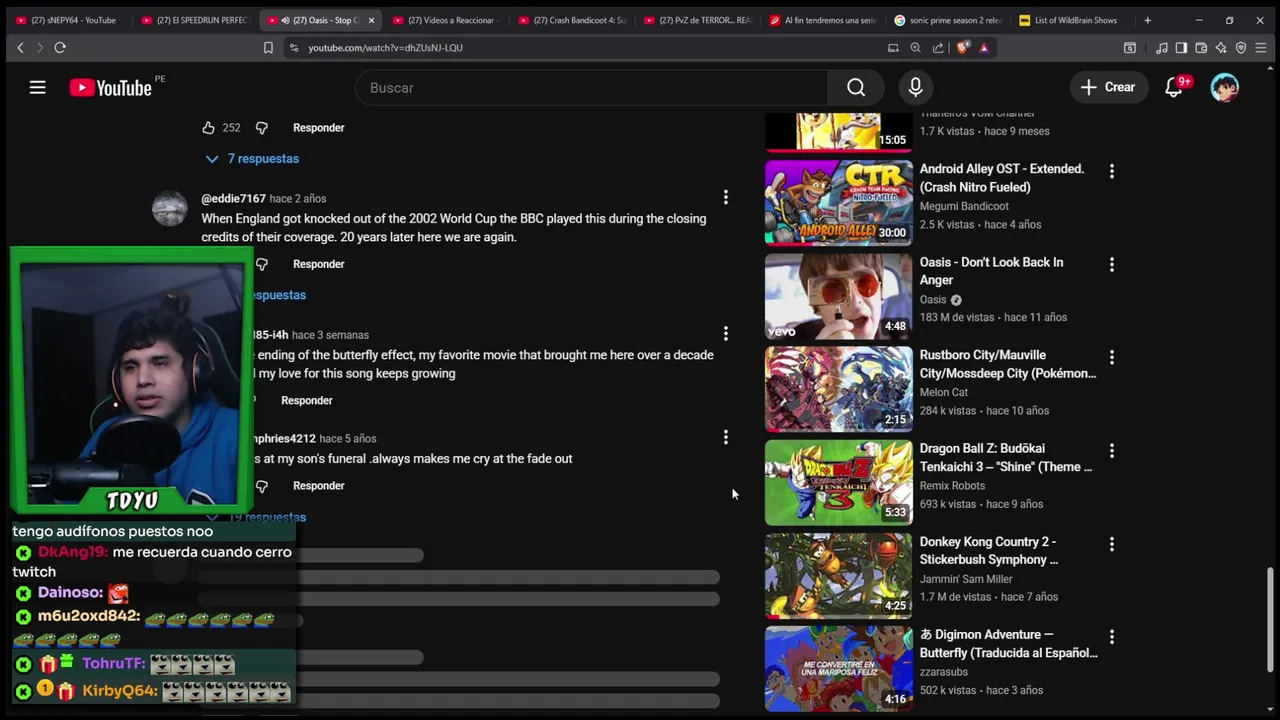Reload the current page
The width and height of the screenshot is (1280, 720).
[x=60, y=47]
